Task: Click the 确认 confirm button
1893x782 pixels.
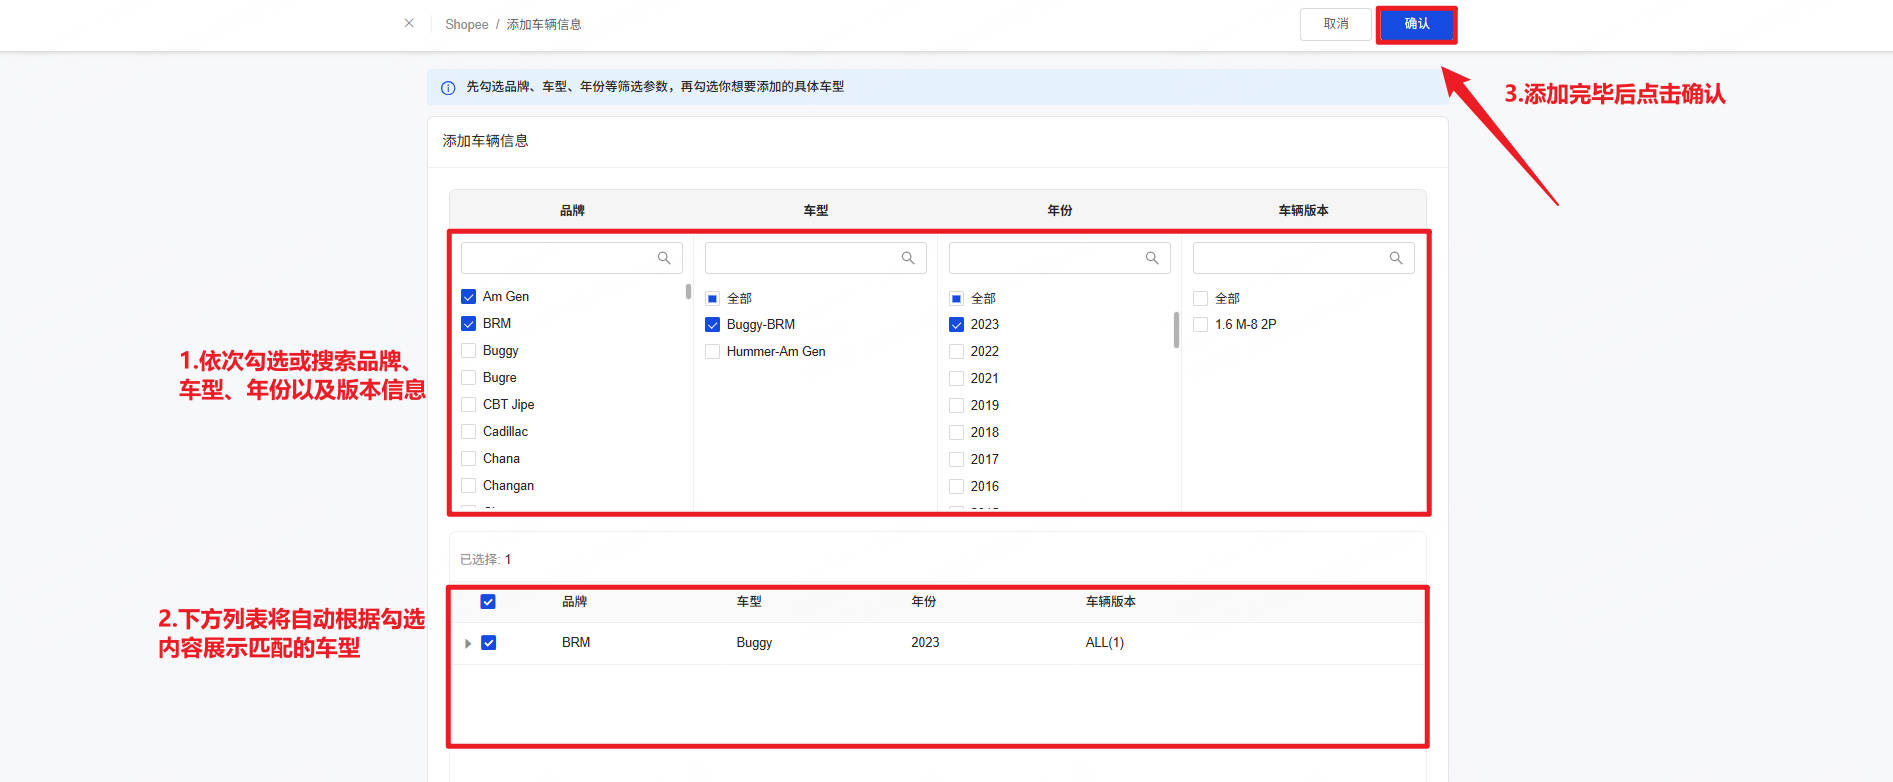Action: pos(1416,24)
